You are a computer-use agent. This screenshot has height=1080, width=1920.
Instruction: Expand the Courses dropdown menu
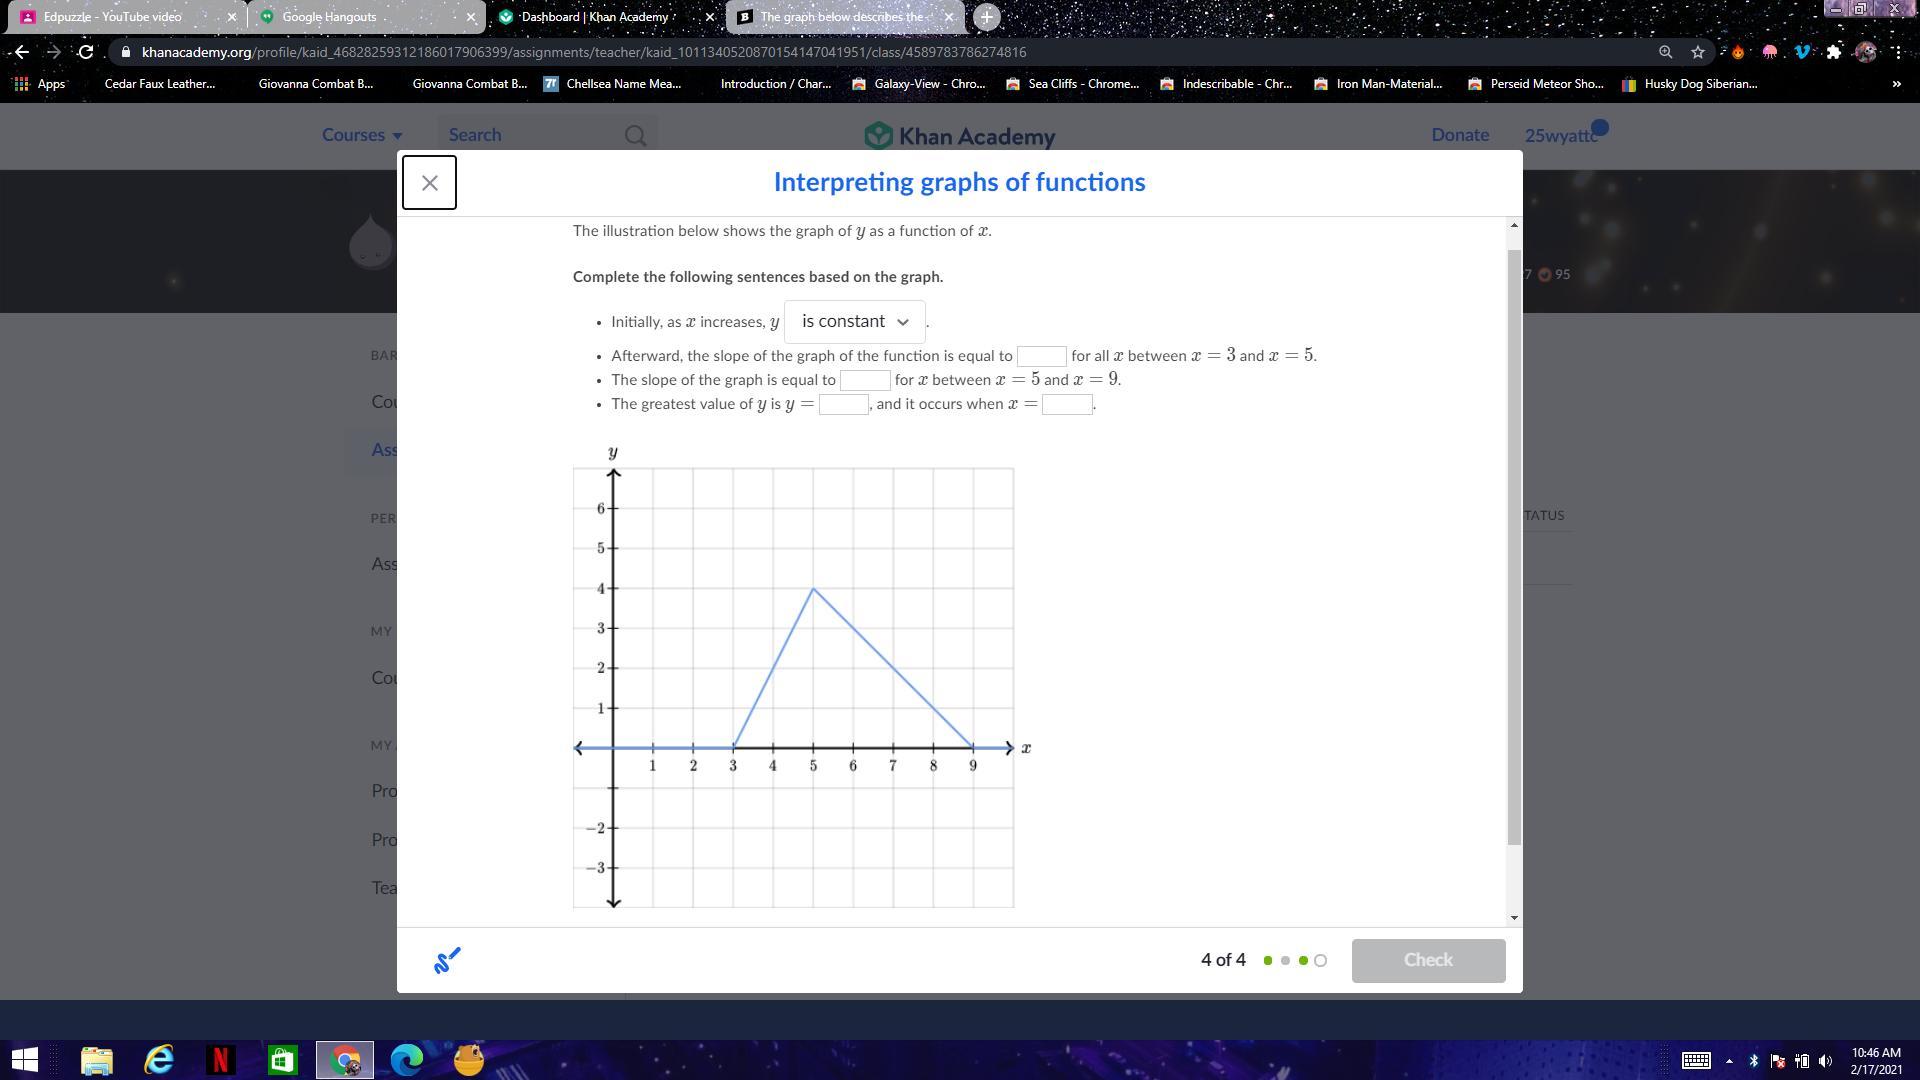click(362, 135)
